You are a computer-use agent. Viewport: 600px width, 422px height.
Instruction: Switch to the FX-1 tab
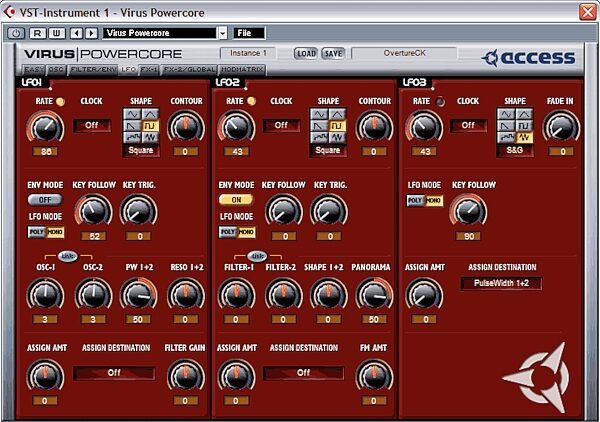[x=149, y=70]
